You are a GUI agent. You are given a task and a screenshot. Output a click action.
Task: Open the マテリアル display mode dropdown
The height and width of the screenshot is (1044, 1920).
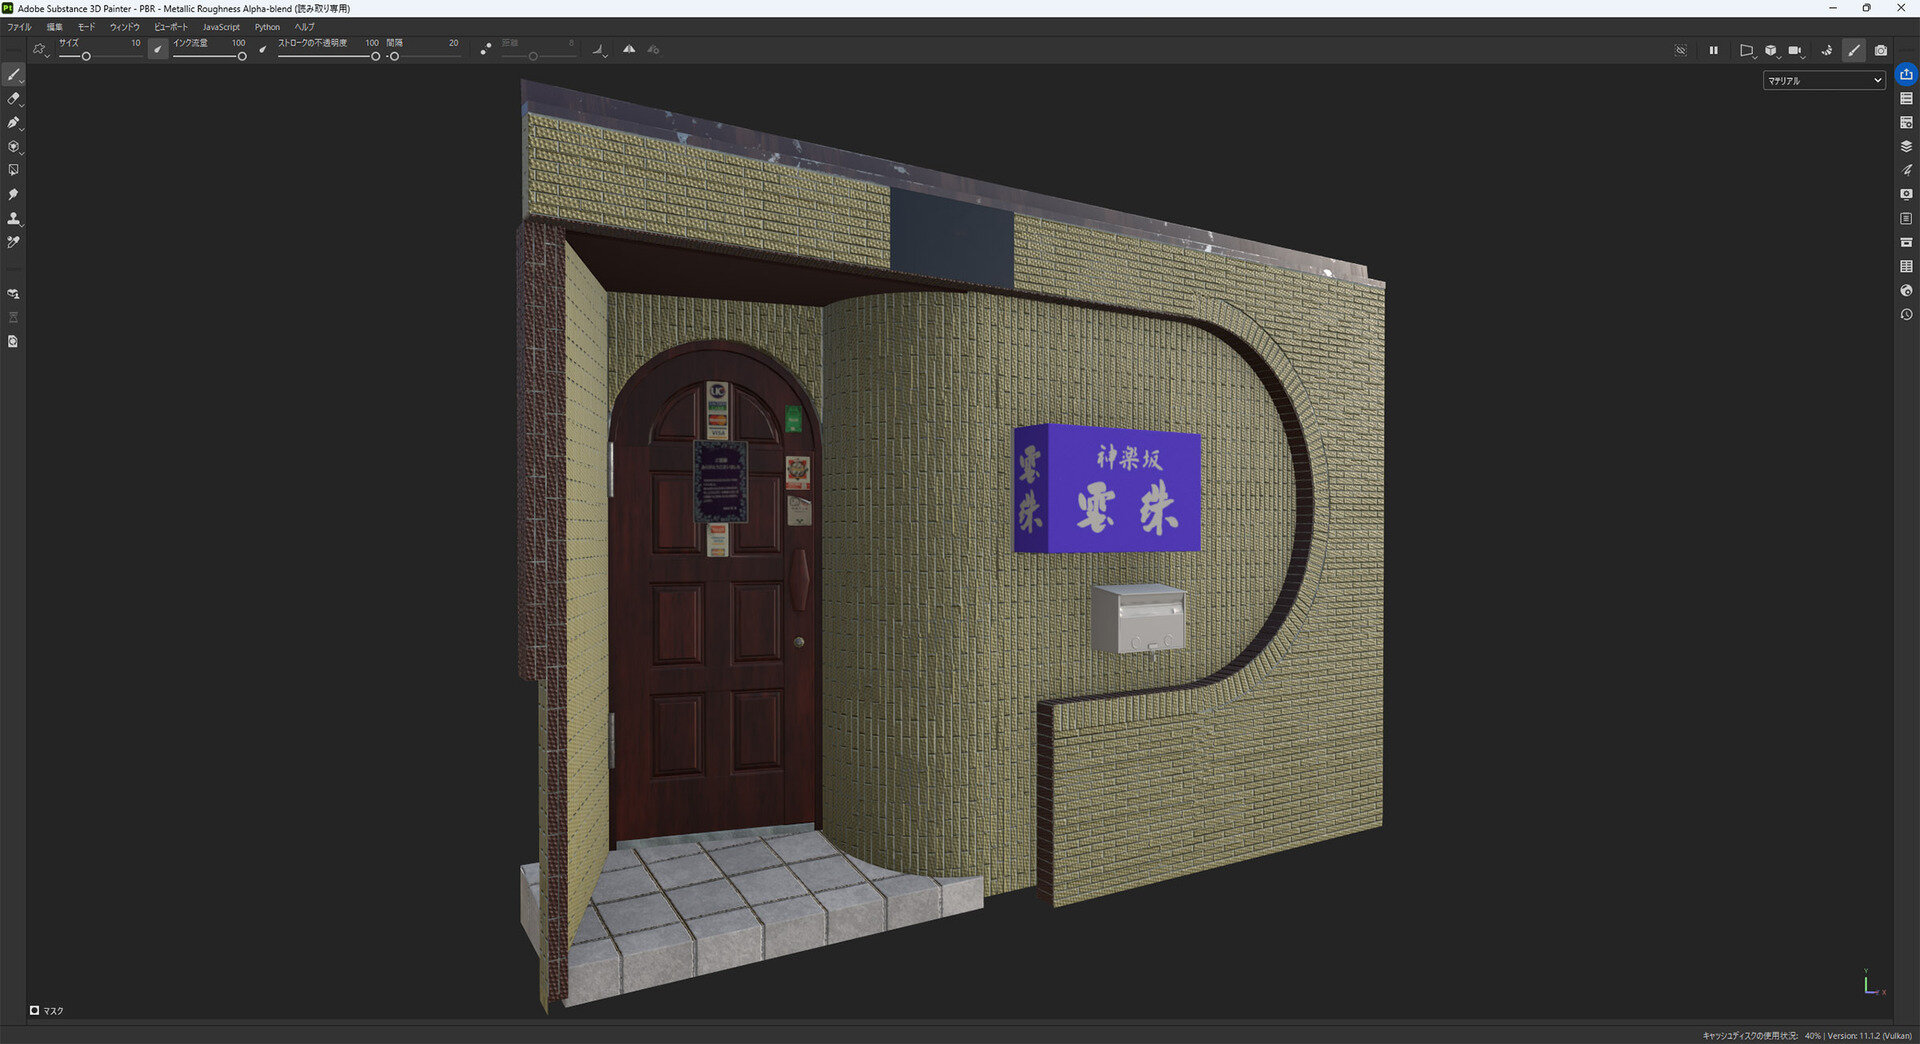1823,80
